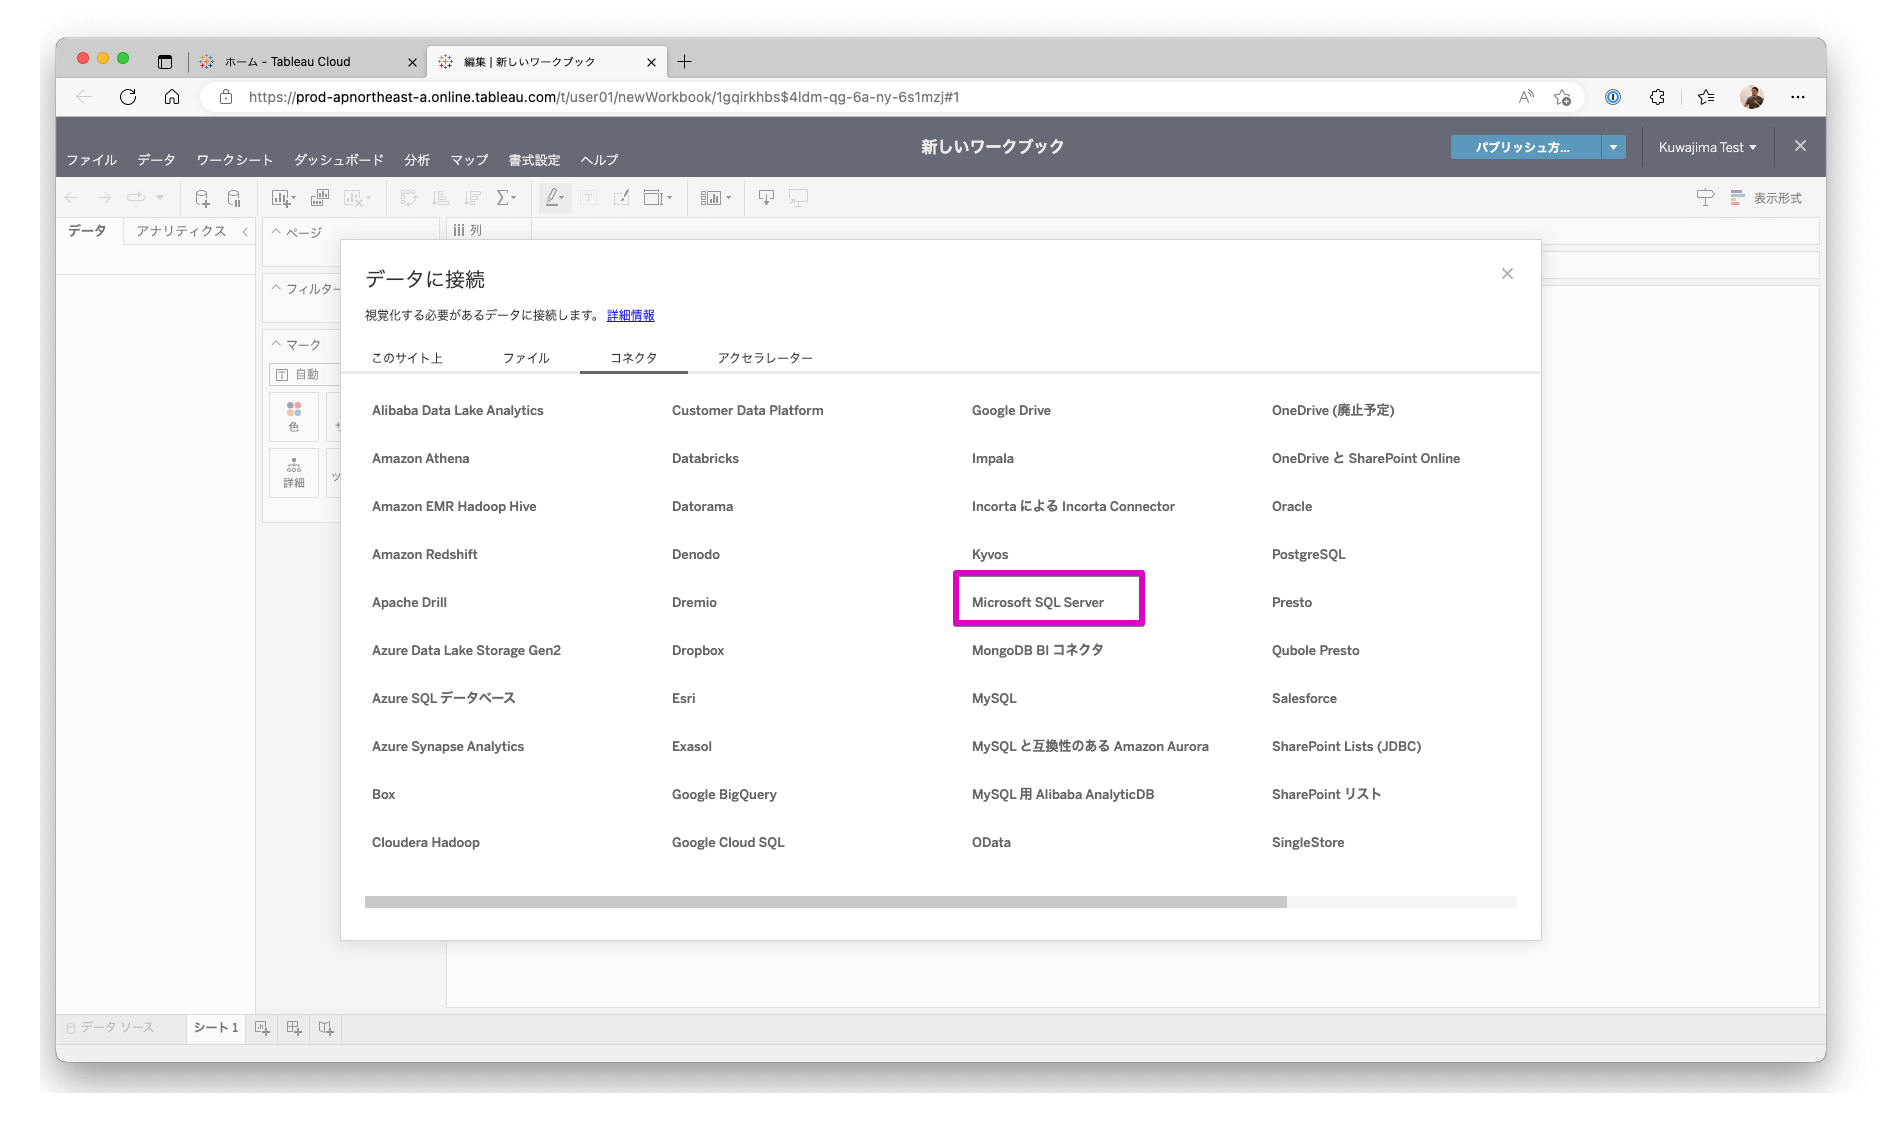Click the 1Password extension icon
The image size is (1882, 1136).
point(1613,97)
